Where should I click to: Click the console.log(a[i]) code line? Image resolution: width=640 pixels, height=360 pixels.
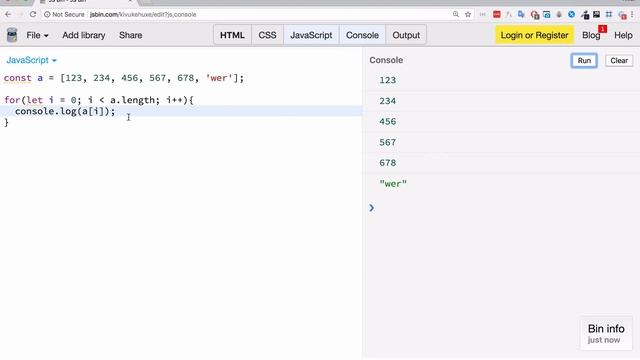pos(65,111)
